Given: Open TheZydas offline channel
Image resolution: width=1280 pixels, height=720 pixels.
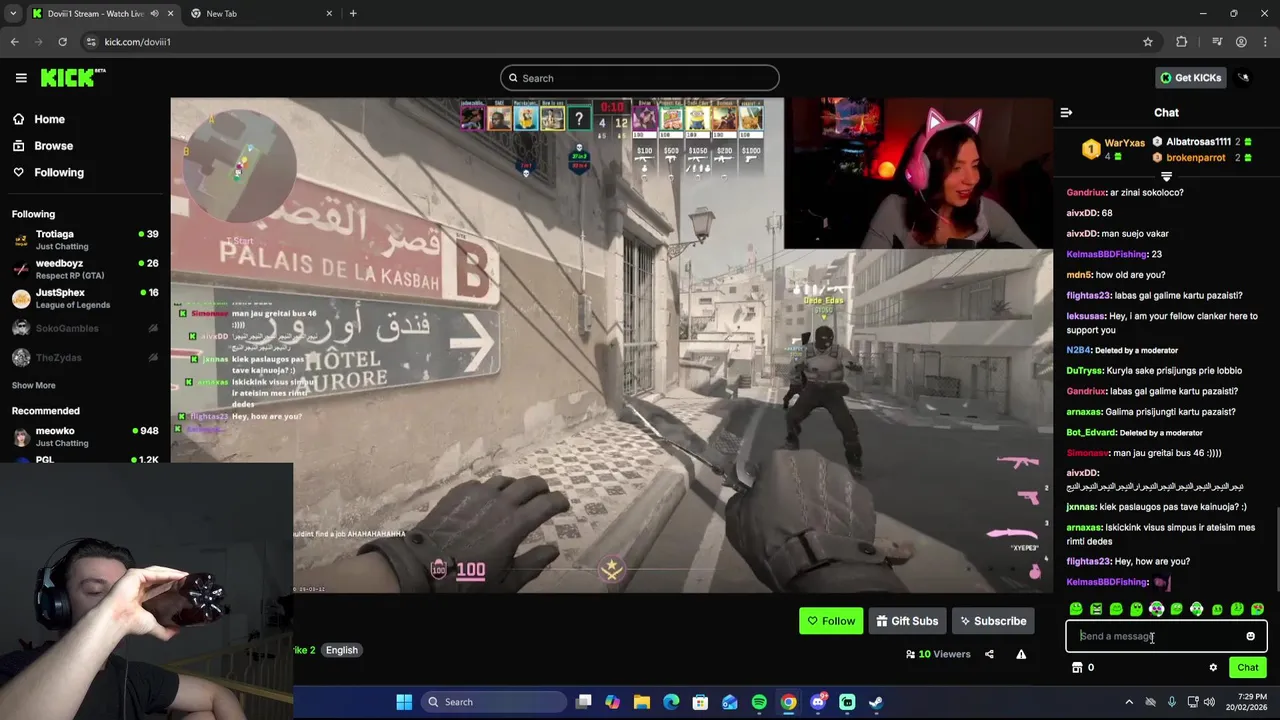Looking at the screenshot, I should coord(85,357).
